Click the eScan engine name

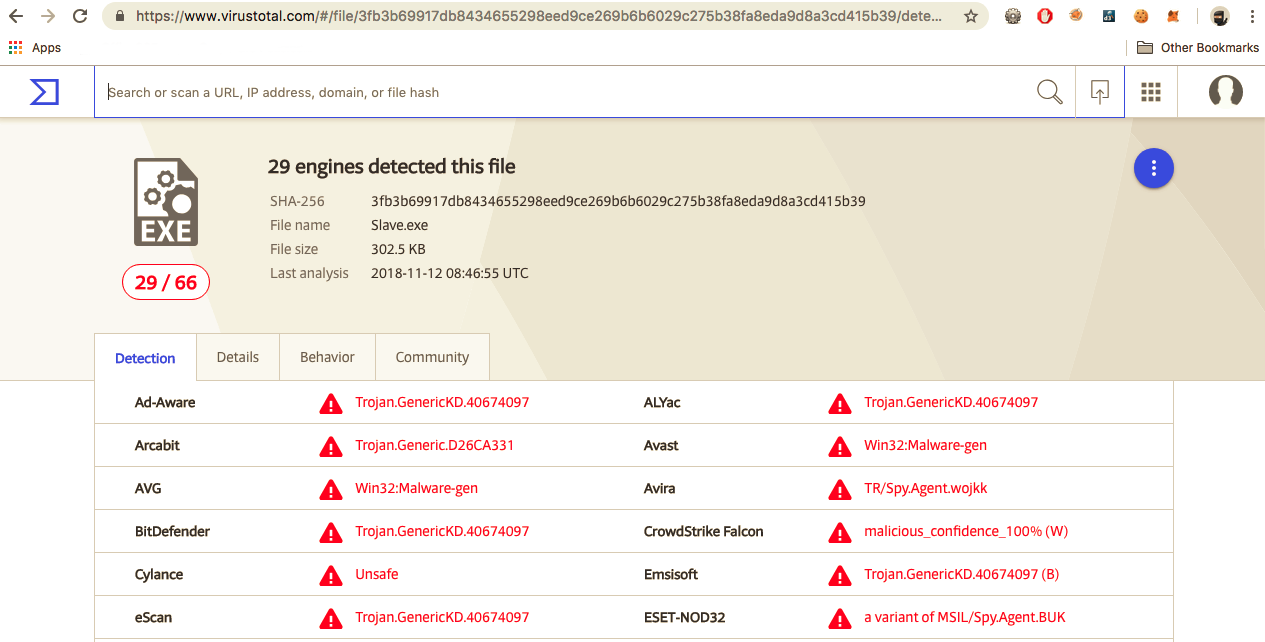tap(153, 617)
